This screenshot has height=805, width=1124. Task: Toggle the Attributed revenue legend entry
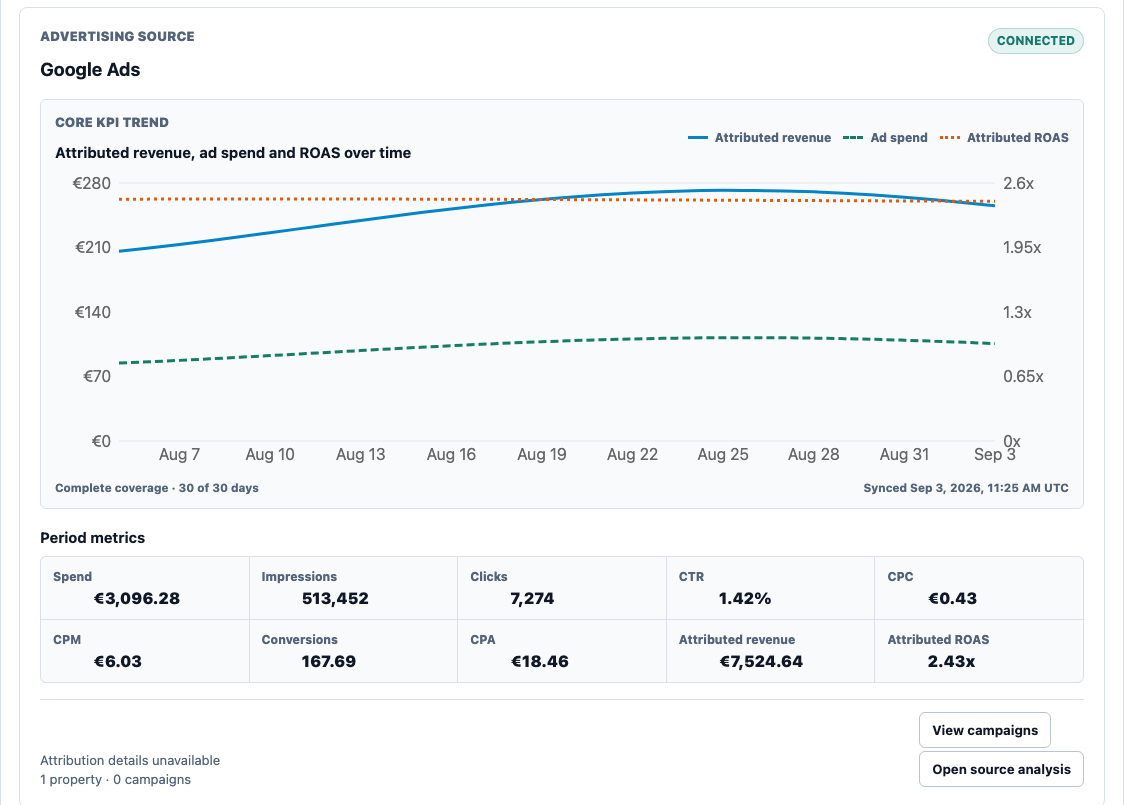(x=759, y=138)
